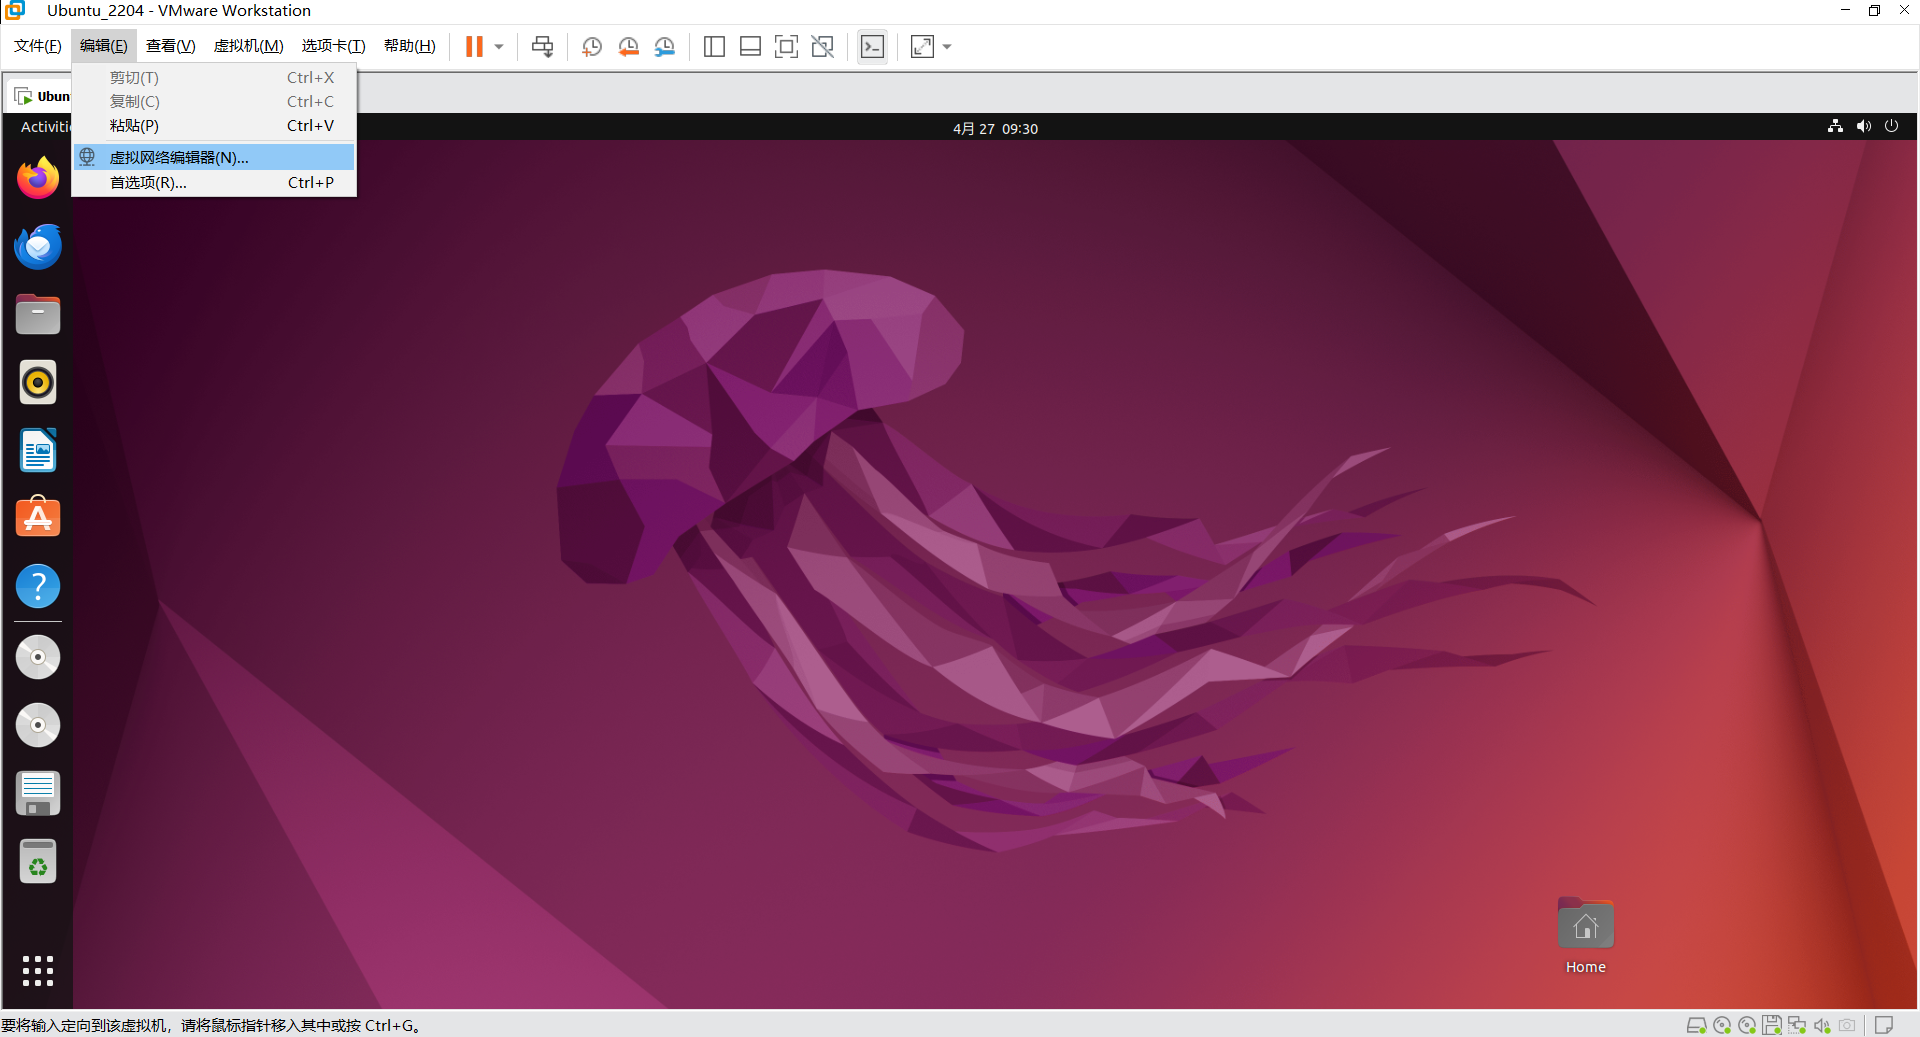
Task: Click sound card status bar icon
Action: [1822, 1025]
